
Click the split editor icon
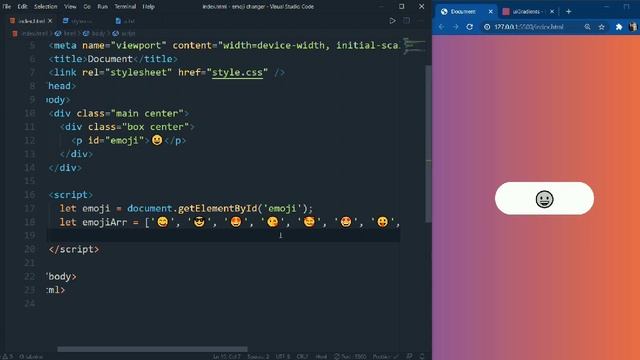pyautogui.click(x=407, y=21)
